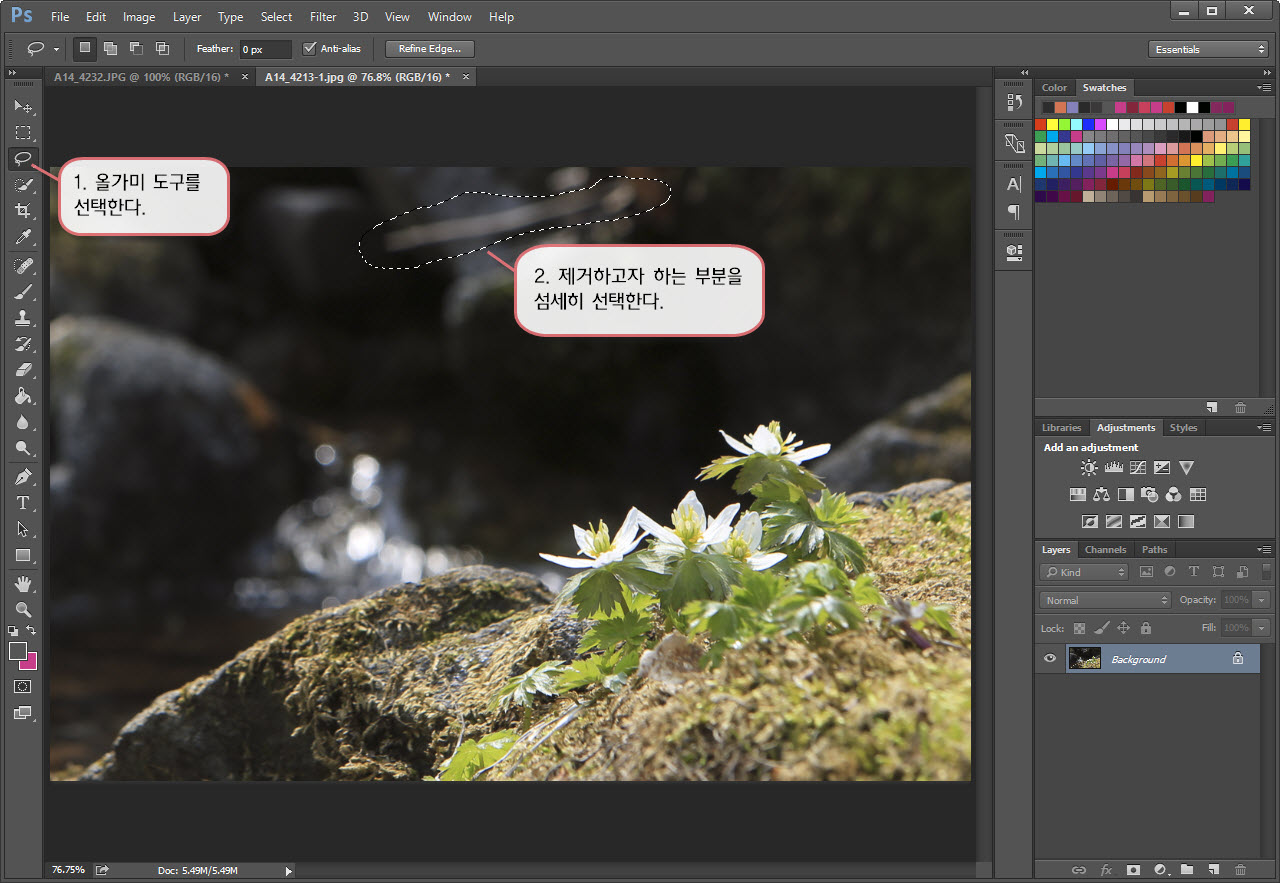Open the Image menu
Viewport: 1280px width, 883px height.
(139, 17)
